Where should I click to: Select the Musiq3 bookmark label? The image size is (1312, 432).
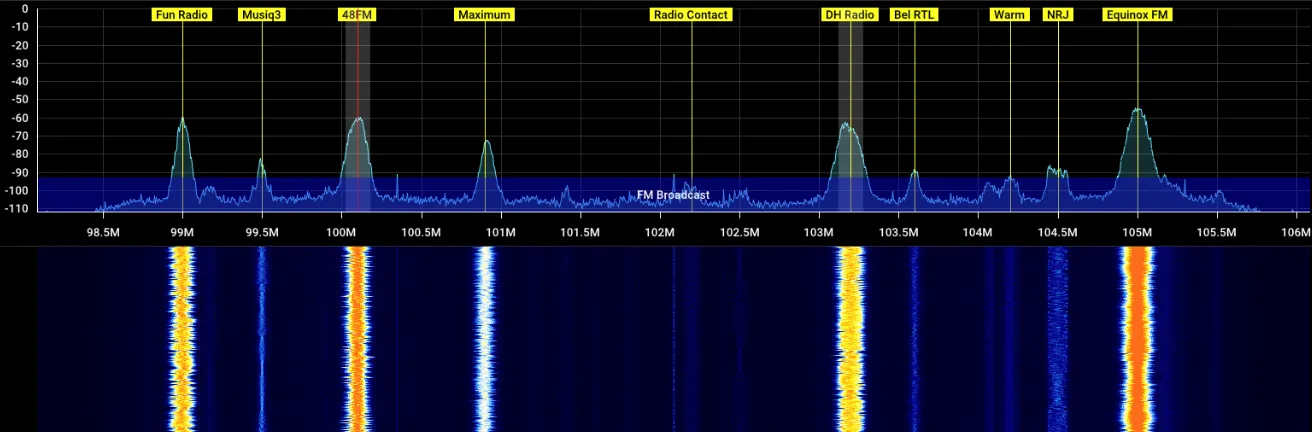[x=262, y=15]
